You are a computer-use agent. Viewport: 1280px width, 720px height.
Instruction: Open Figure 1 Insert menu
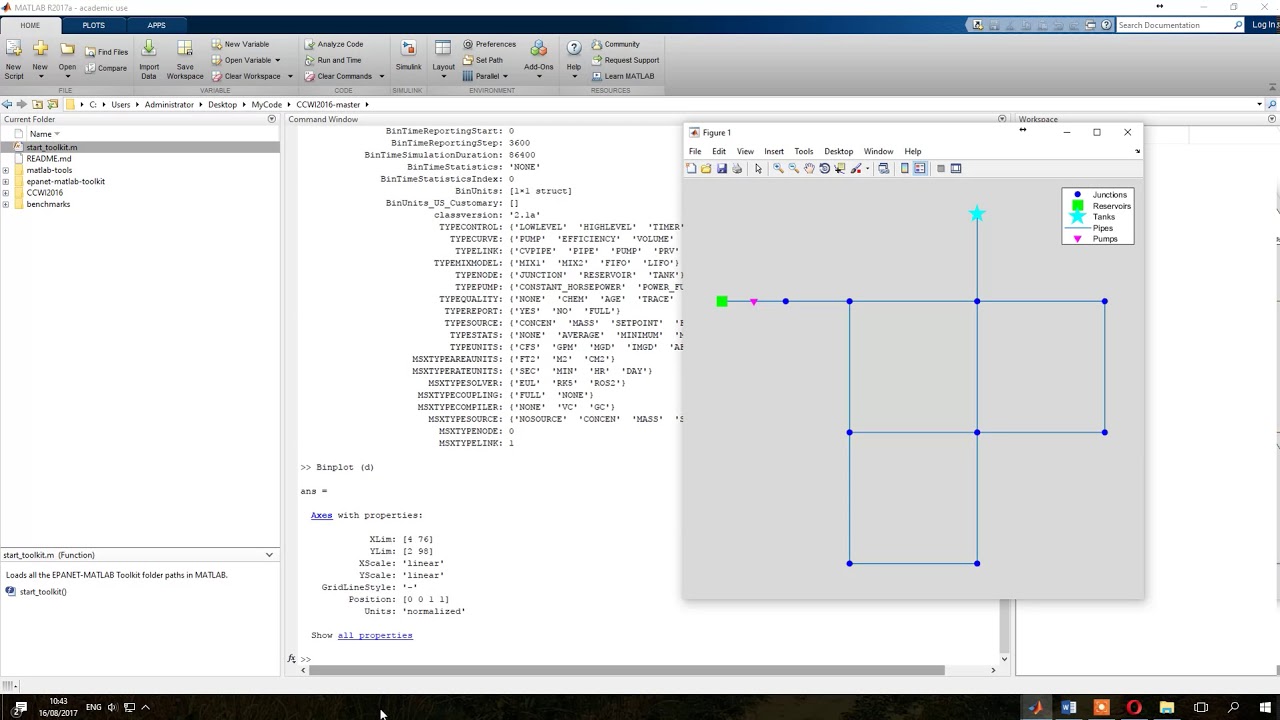click(x=774, y=151)
